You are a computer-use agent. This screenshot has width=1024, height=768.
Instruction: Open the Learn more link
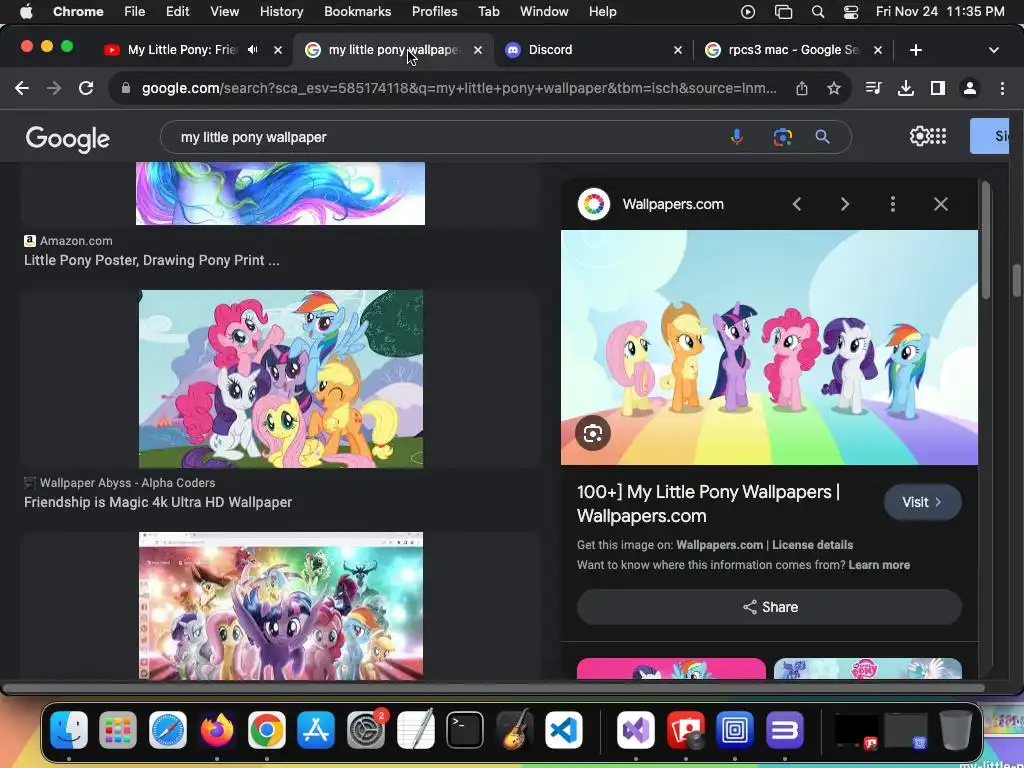click(879, 565)
